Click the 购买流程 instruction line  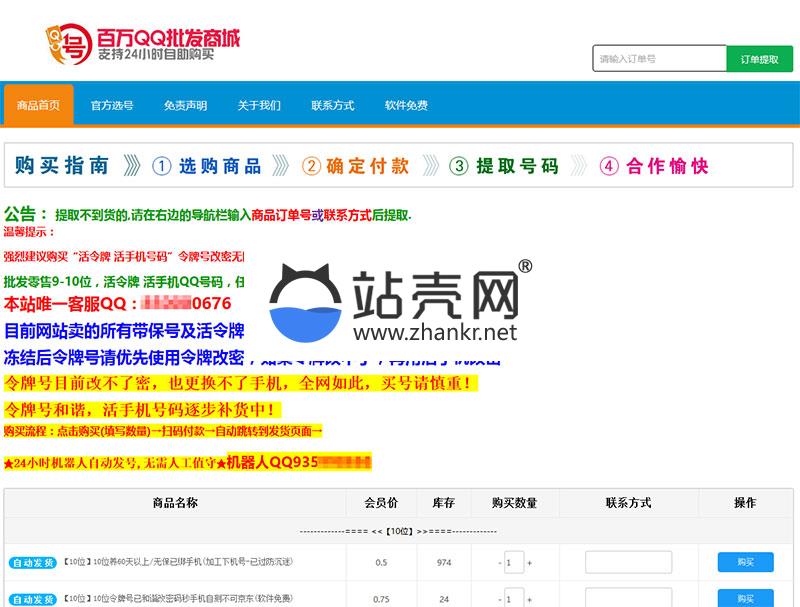pyautogui.click(x=163, y=431)
